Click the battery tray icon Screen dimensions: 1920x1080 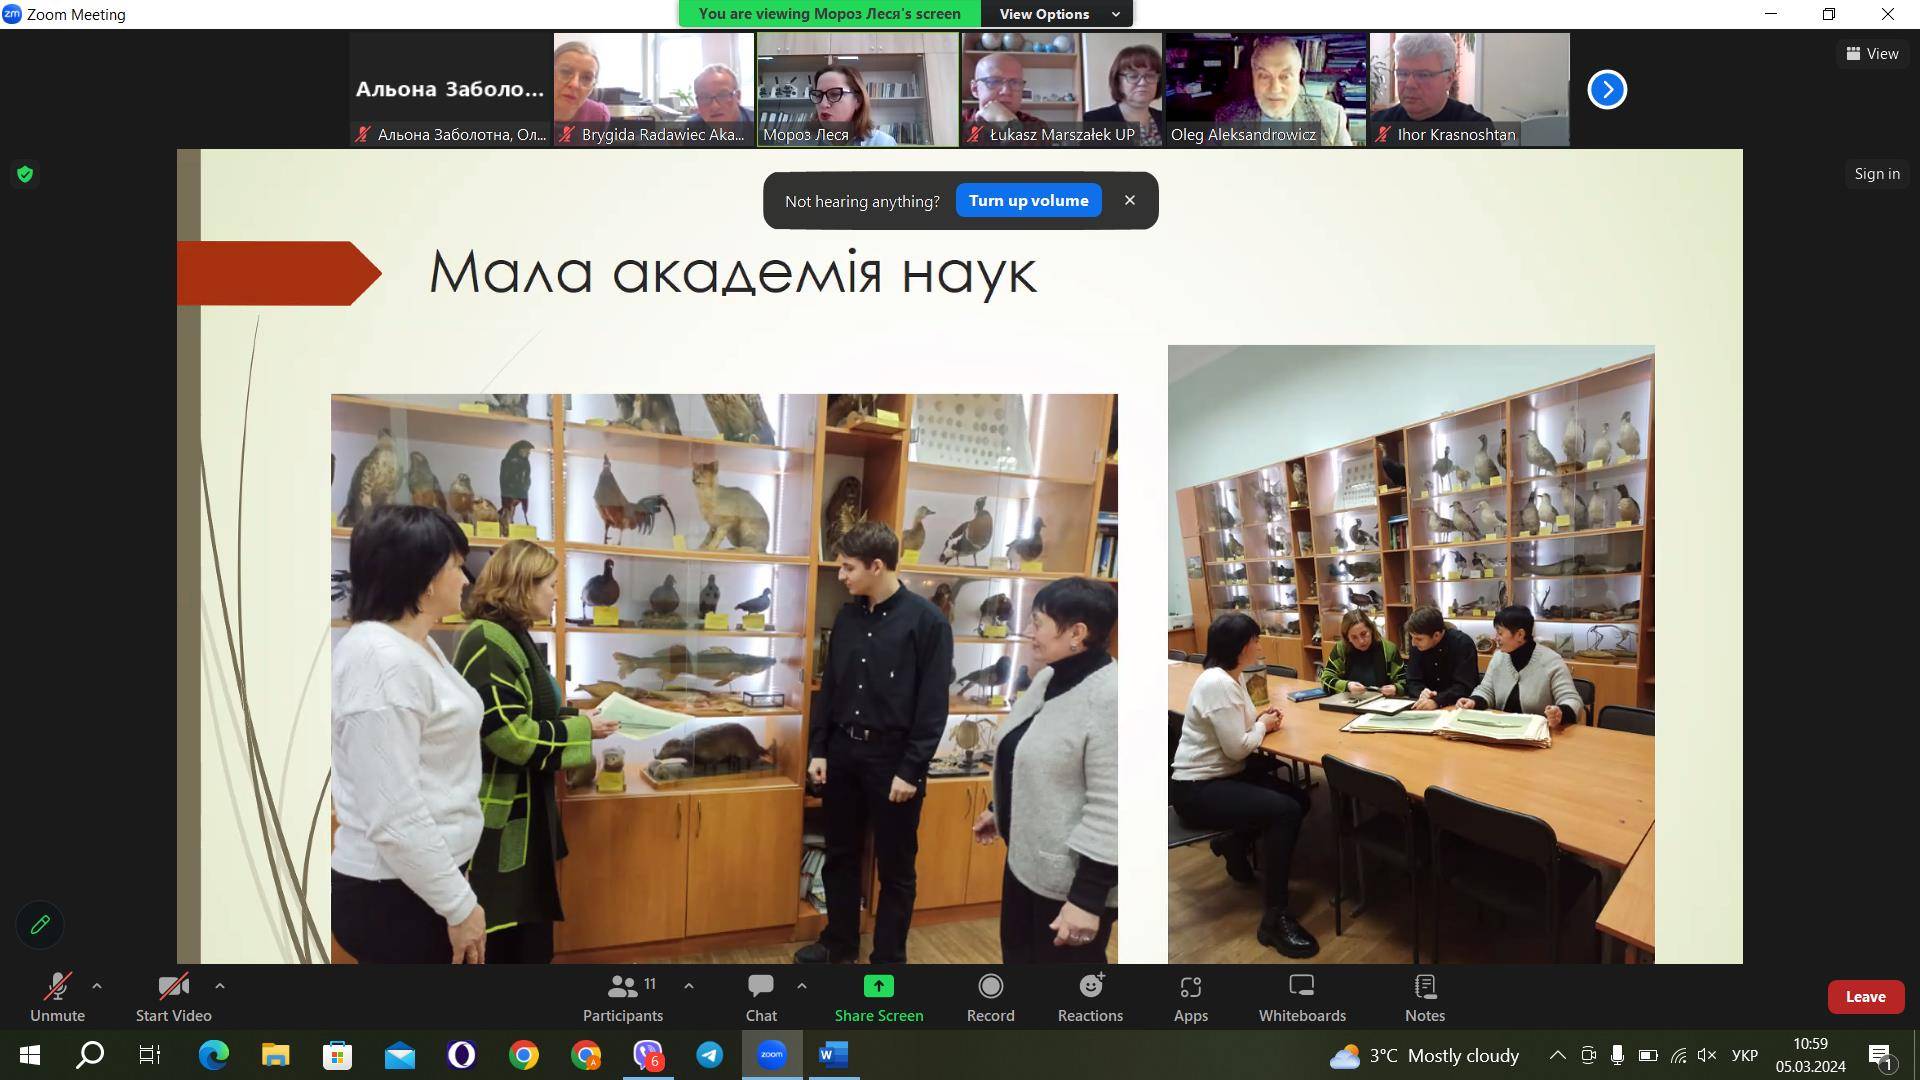[1648, 1055]
